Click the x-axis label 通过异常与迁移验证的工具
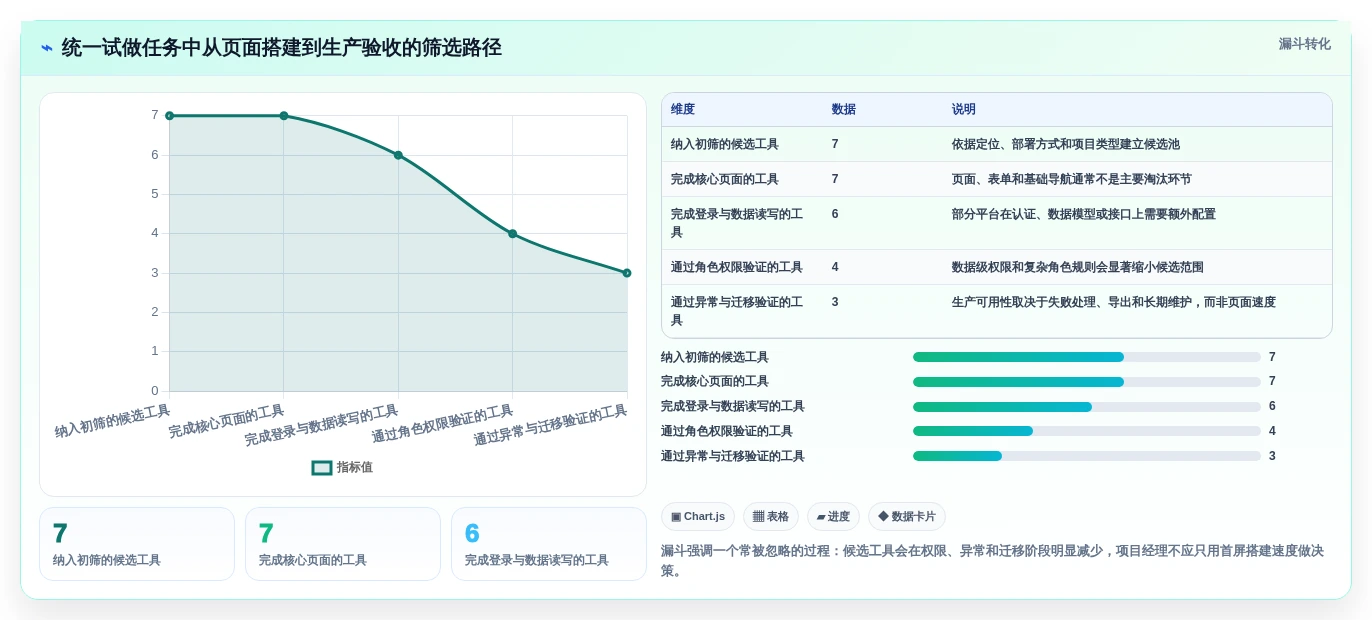Screen dimensions: 1372x620 (x=550, y=425)
